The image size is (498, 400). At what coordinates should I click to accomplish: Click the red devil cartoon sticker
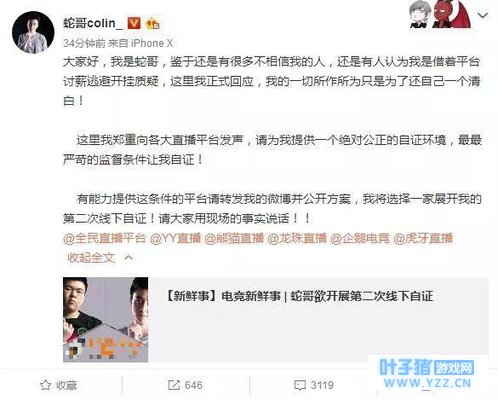(451, 14)
